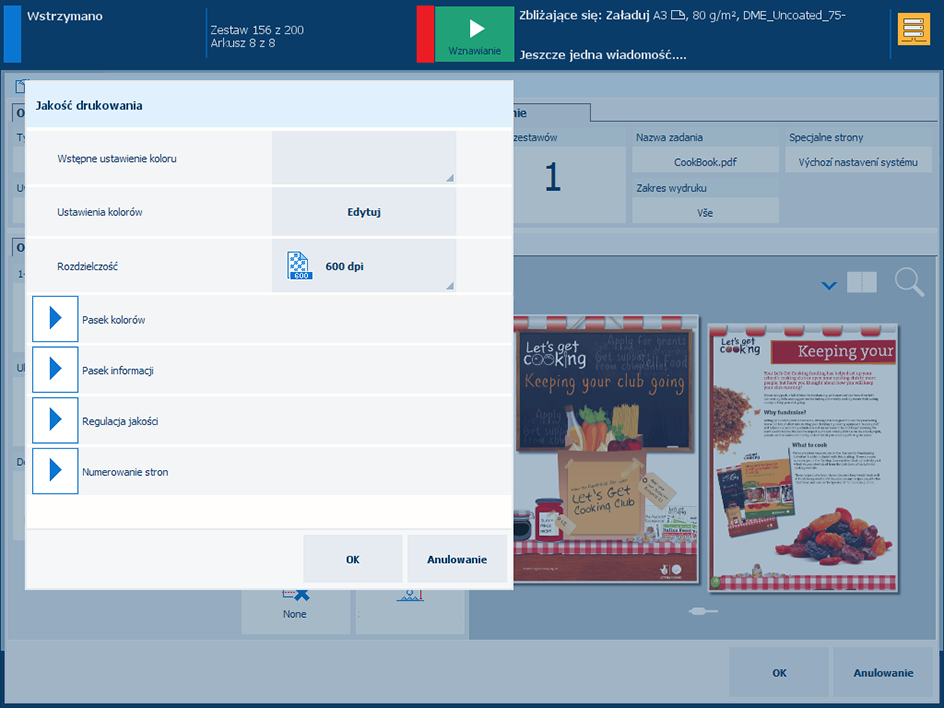This screenshot has width=944, height=708.
Task: Open the blue chevron dropdown above preview
Action: click(829, 285)
